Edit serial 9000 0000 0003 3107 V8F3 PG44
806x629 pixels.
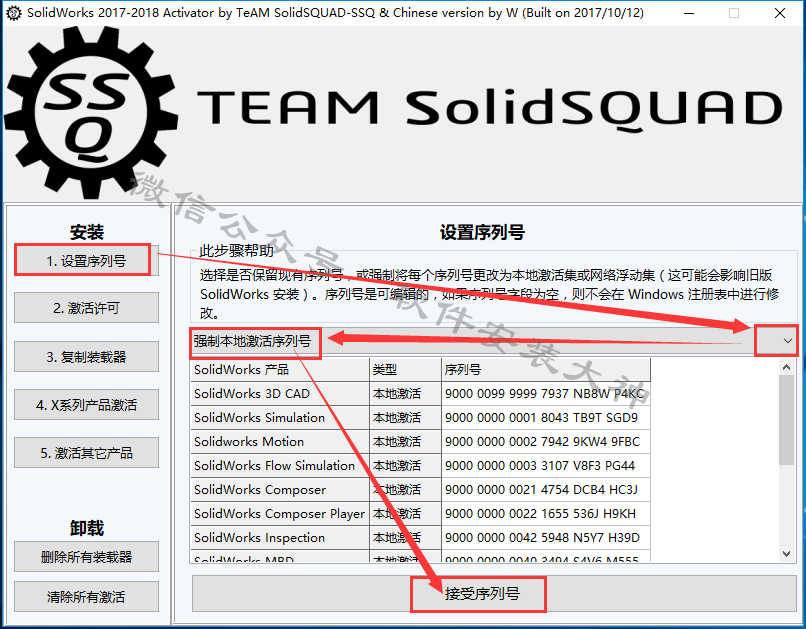(546, 466)
